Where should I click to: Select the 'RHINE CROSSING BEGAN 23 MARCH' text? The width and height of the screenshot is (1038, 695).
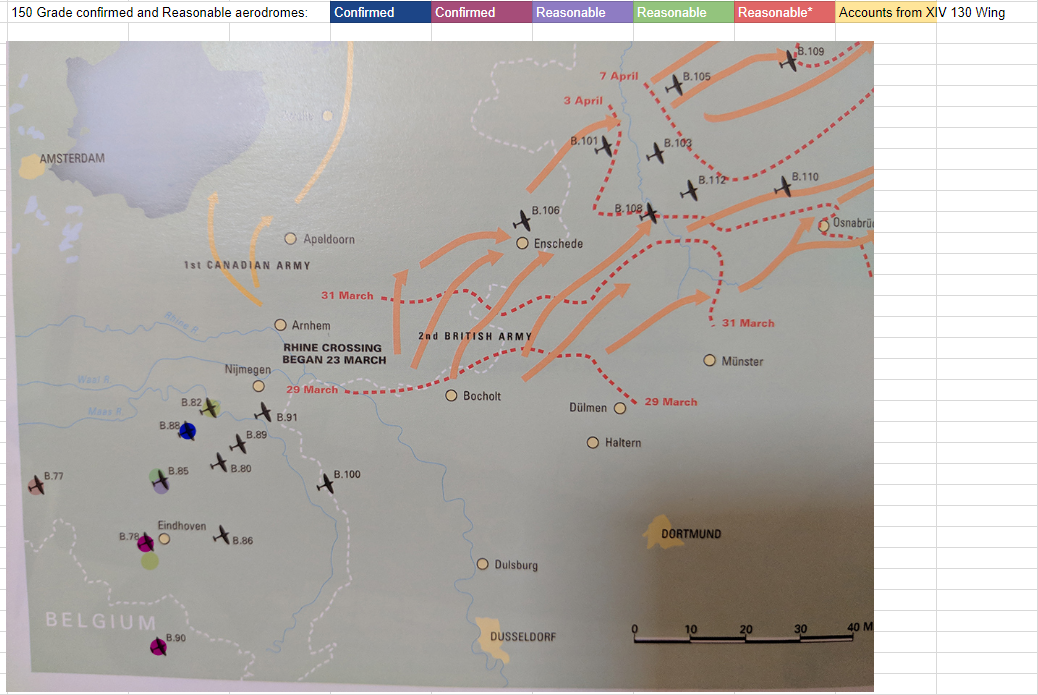point(334,353)
